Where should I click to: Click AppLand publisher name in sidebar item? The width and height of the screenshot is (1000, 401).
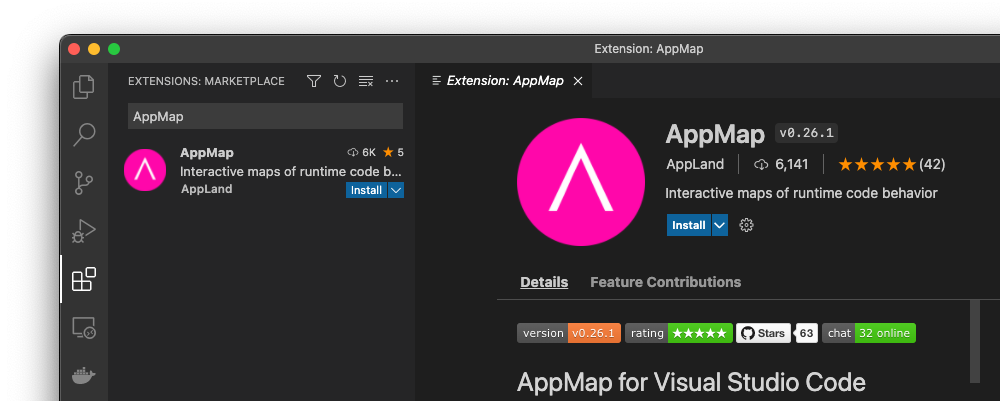pos(207,189)
